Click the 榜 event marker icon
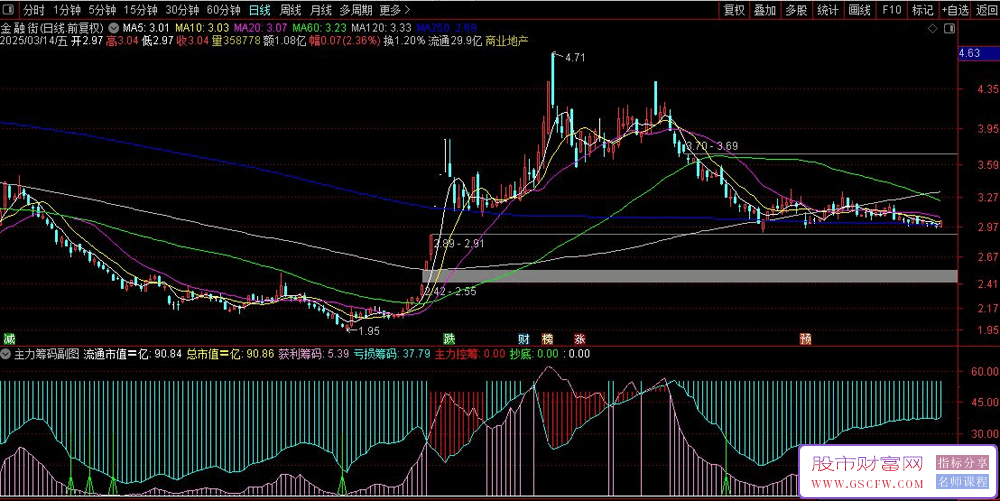 [548, 338]
